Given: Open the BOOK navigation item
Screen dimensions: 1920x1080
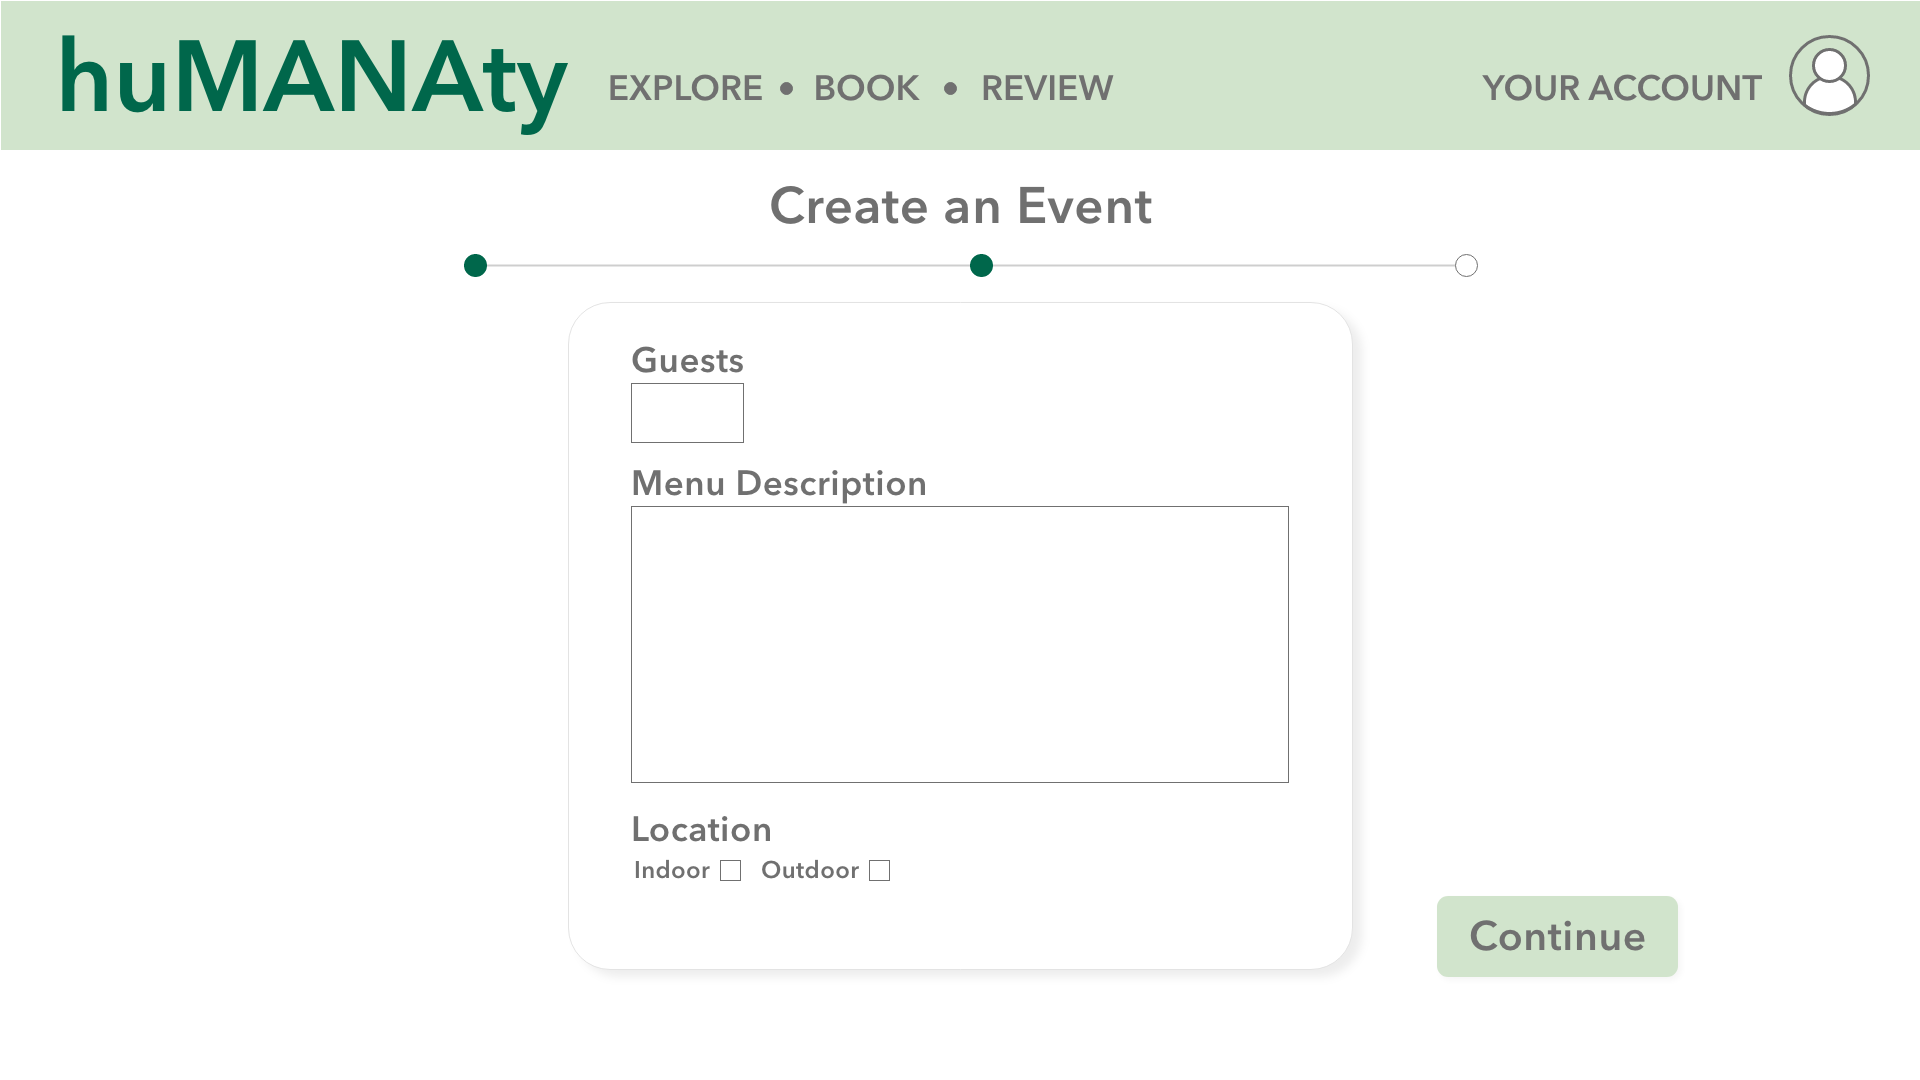Looking at the screenshot, I should point(866,89).
